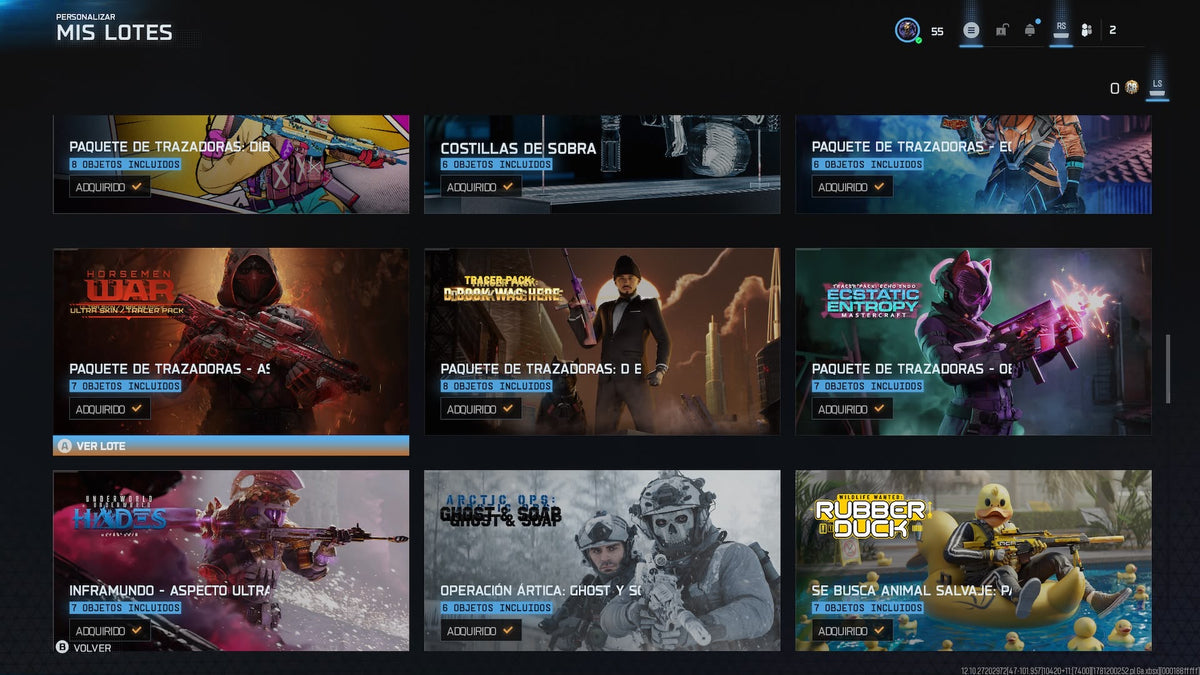Click the LS button prompt icon
Screen dimensions: 1200x675
1157,88
